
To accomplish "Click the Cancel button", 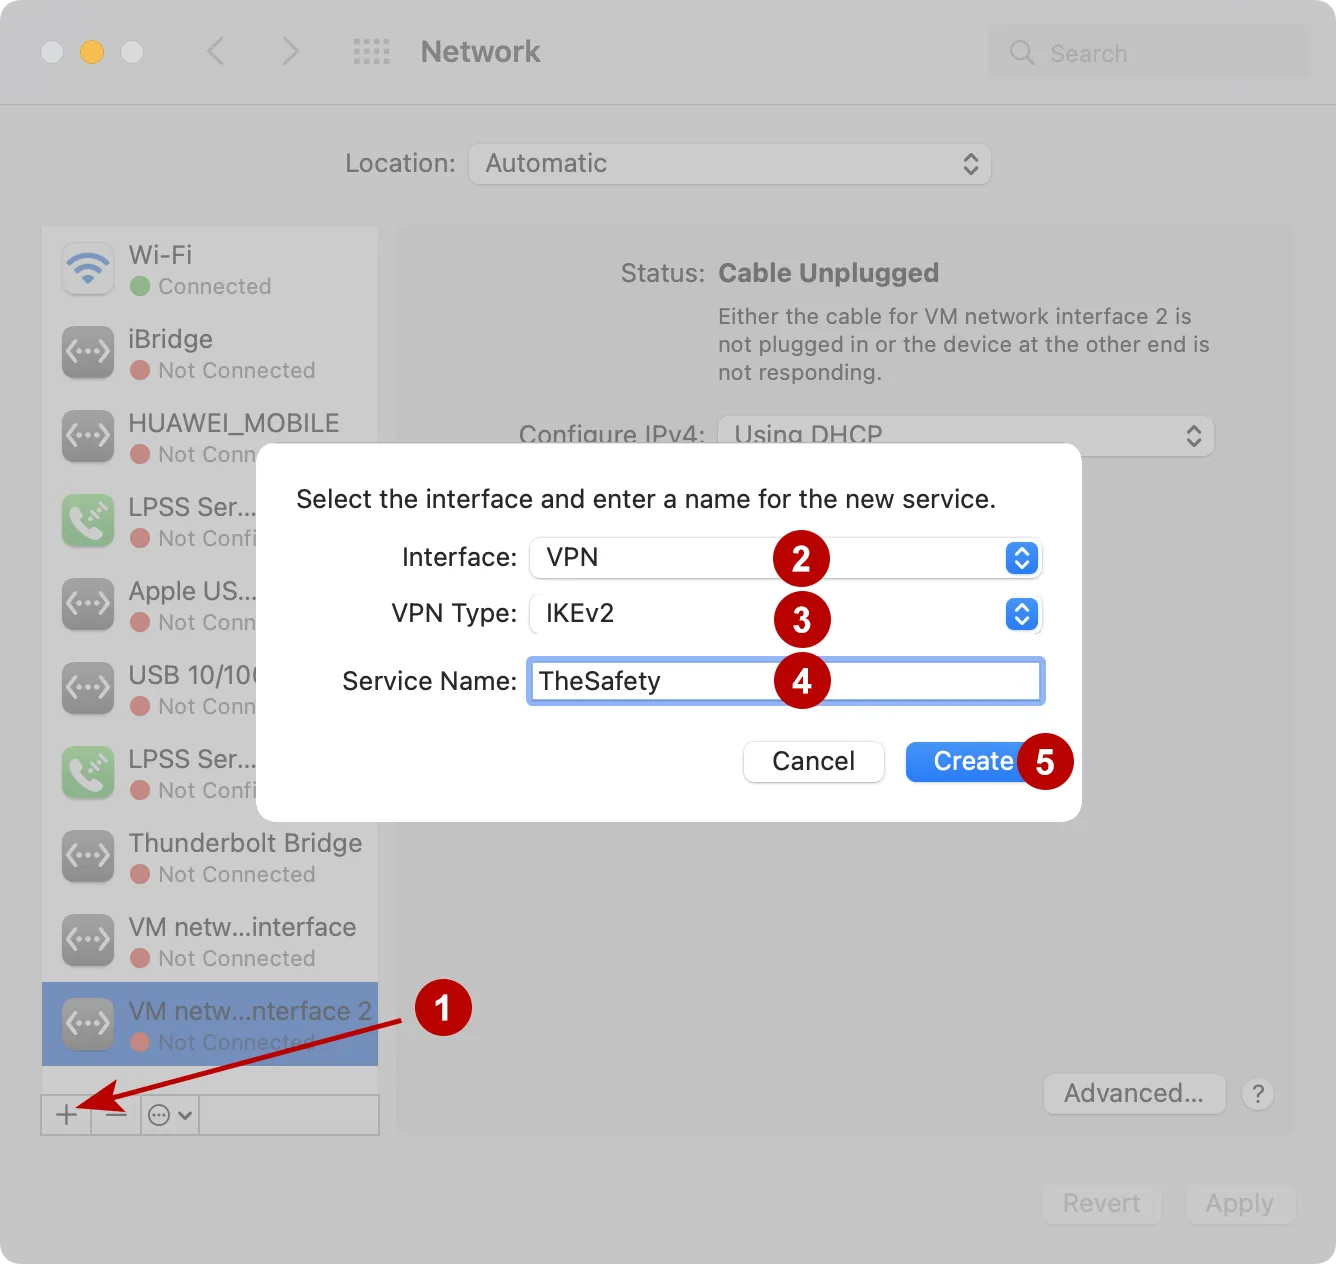I will click(x=813, y=761).
